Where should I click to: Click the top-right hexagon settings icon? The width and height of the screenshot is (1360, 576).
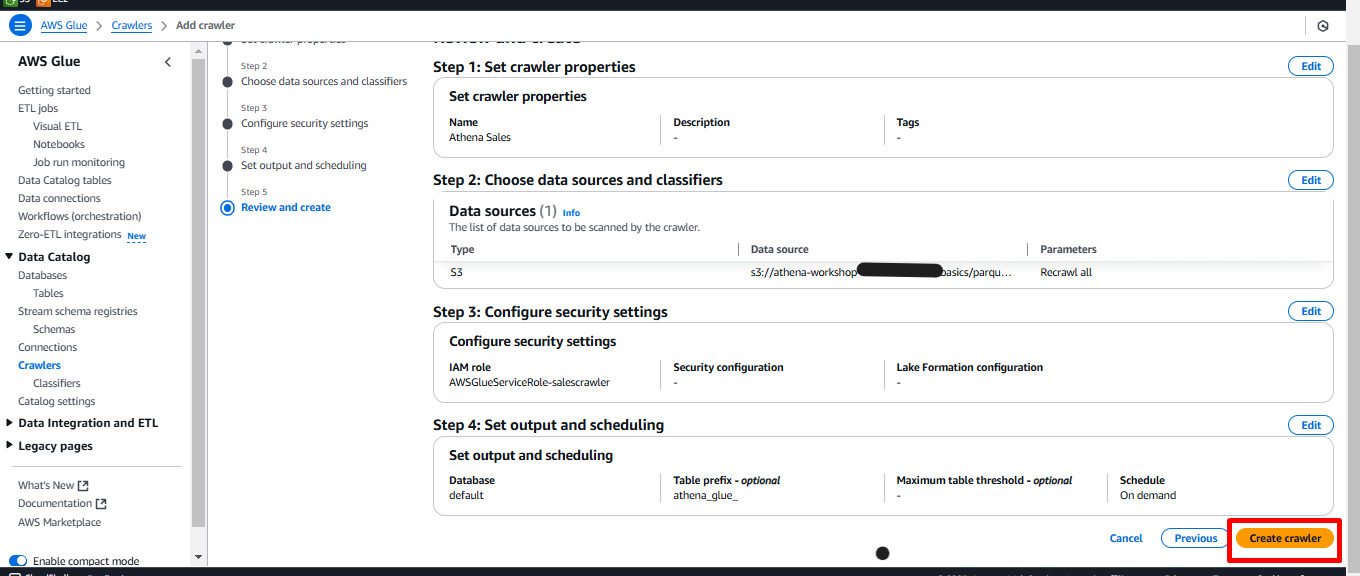tap(1322, 26)
